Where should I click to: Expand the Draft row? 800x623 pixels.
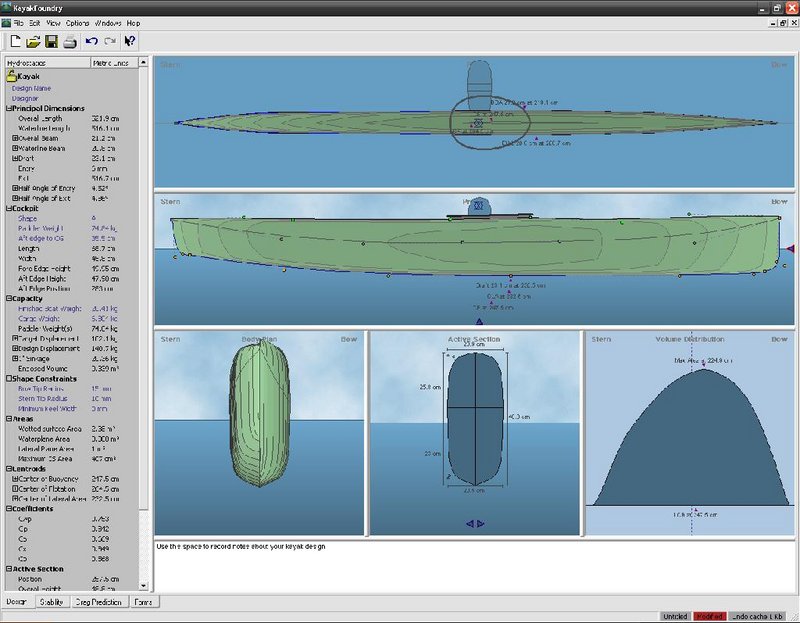[15, 158]
